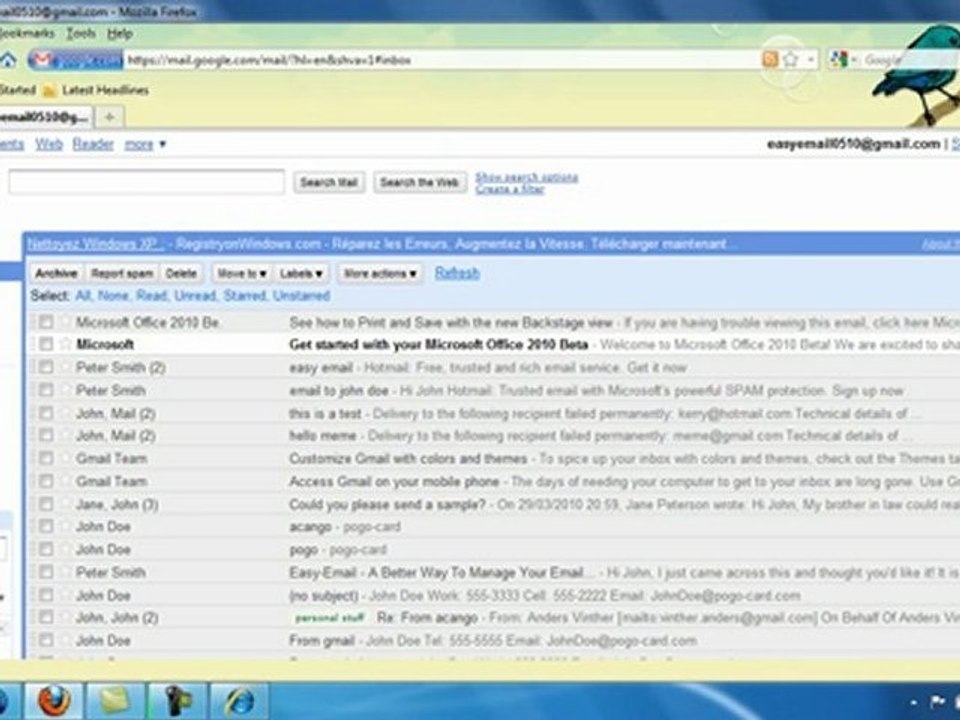Open the Latest Headlines bookmark folder icon
Image resolution: width=960 pixels, height=720 pixels.
tap(50, 91)
